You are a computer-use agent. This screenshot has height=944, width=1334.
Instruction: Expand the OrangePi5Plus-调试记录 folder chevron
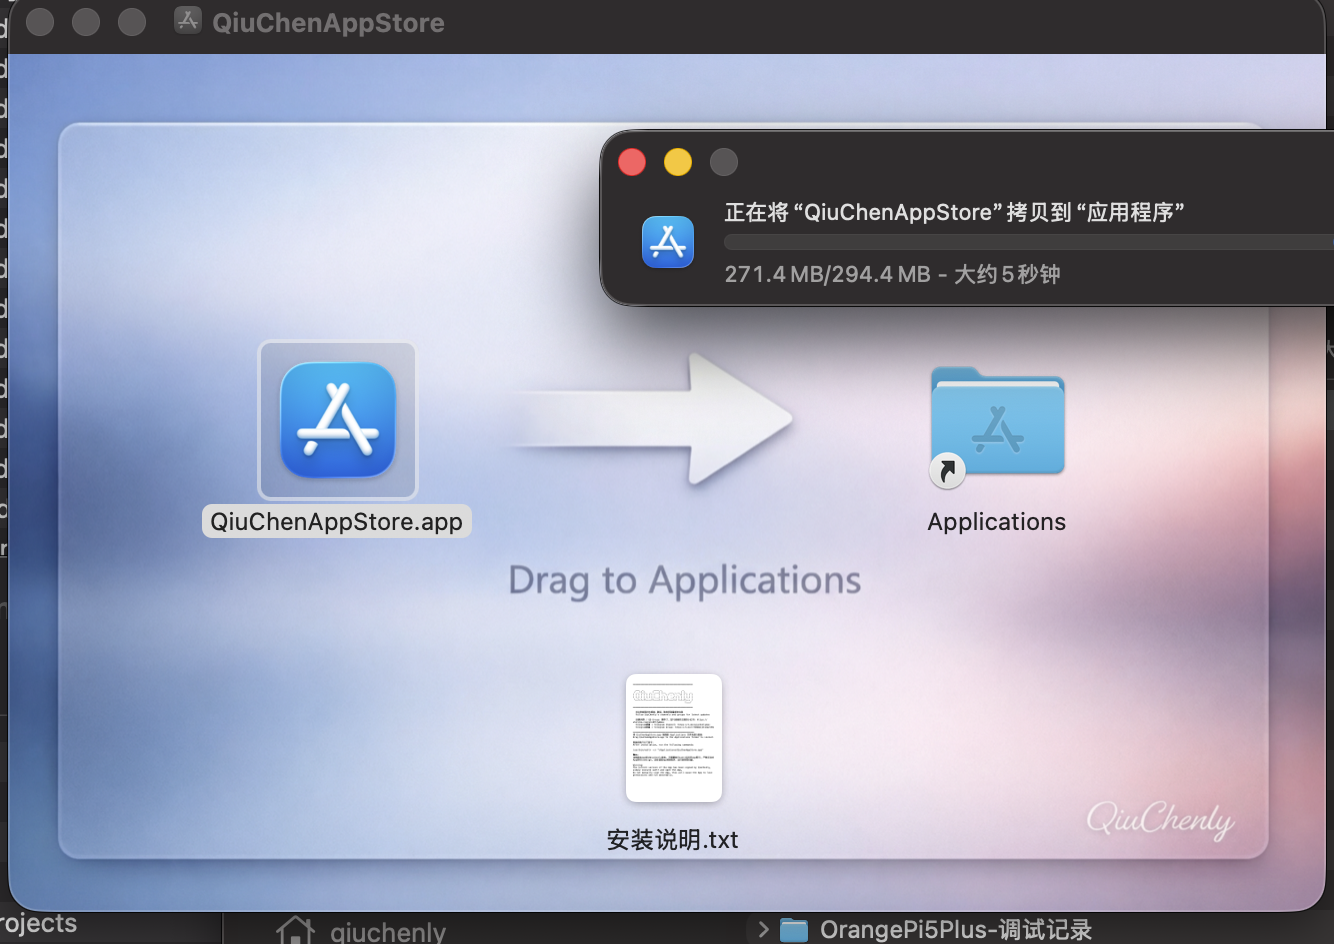click(x=764, y=930)
